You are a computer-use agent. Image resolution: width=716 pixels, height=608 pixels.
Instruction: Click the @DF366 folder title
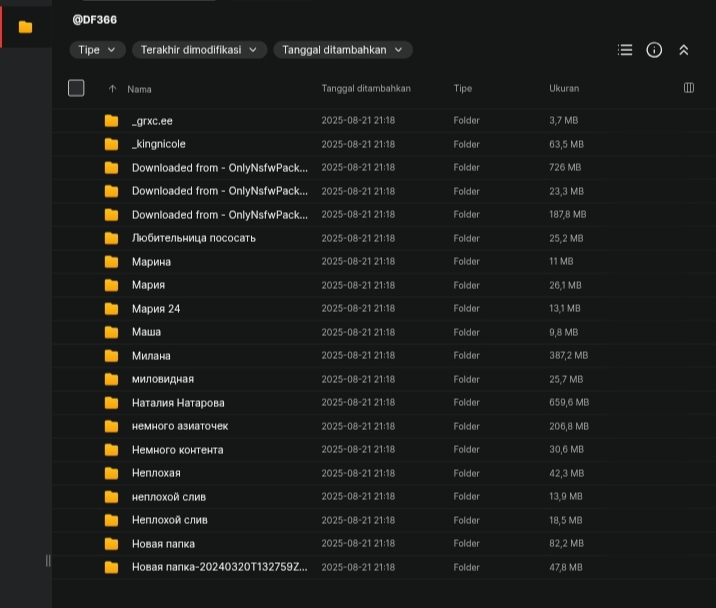pos(95,20)
